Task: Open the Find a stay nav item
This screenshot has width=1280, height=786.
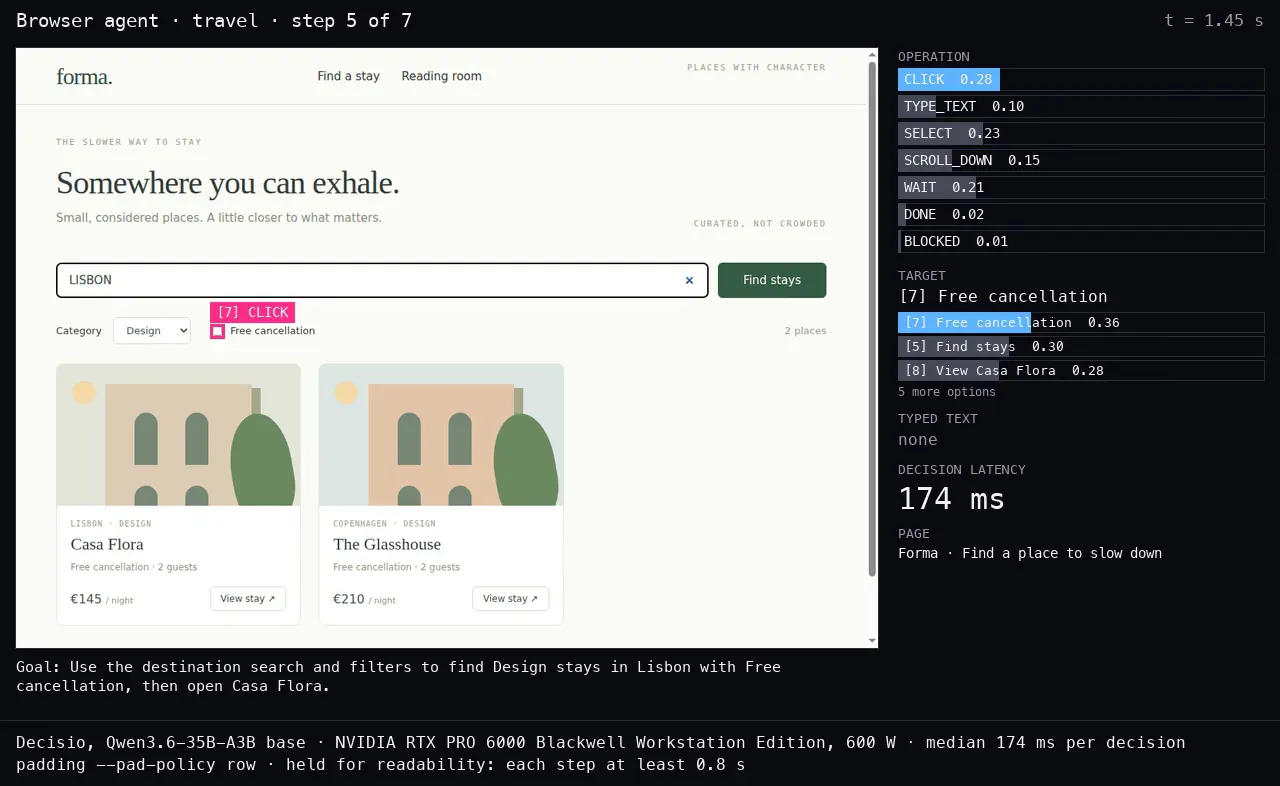Action: 348,76
